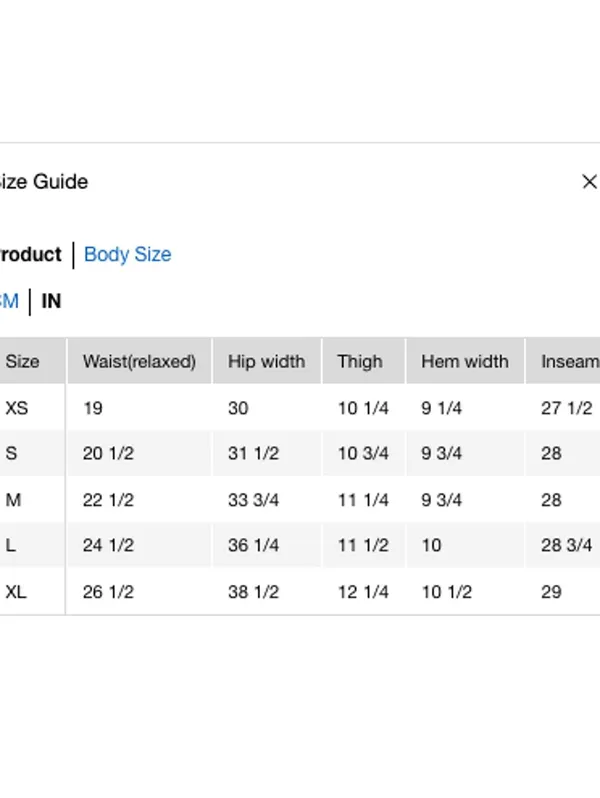Select the XL size row label
The width and height of the screenshot is (600, 798).
click(16, 592)
